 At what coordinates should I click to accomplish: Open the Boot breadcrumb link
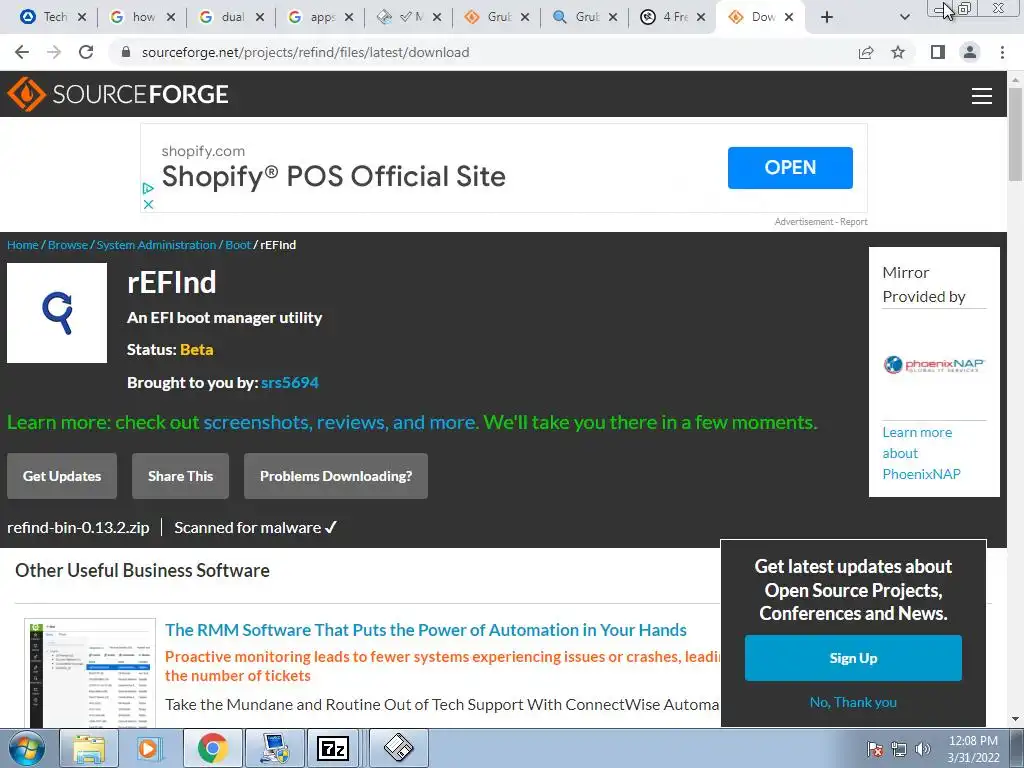coord(238,245)
